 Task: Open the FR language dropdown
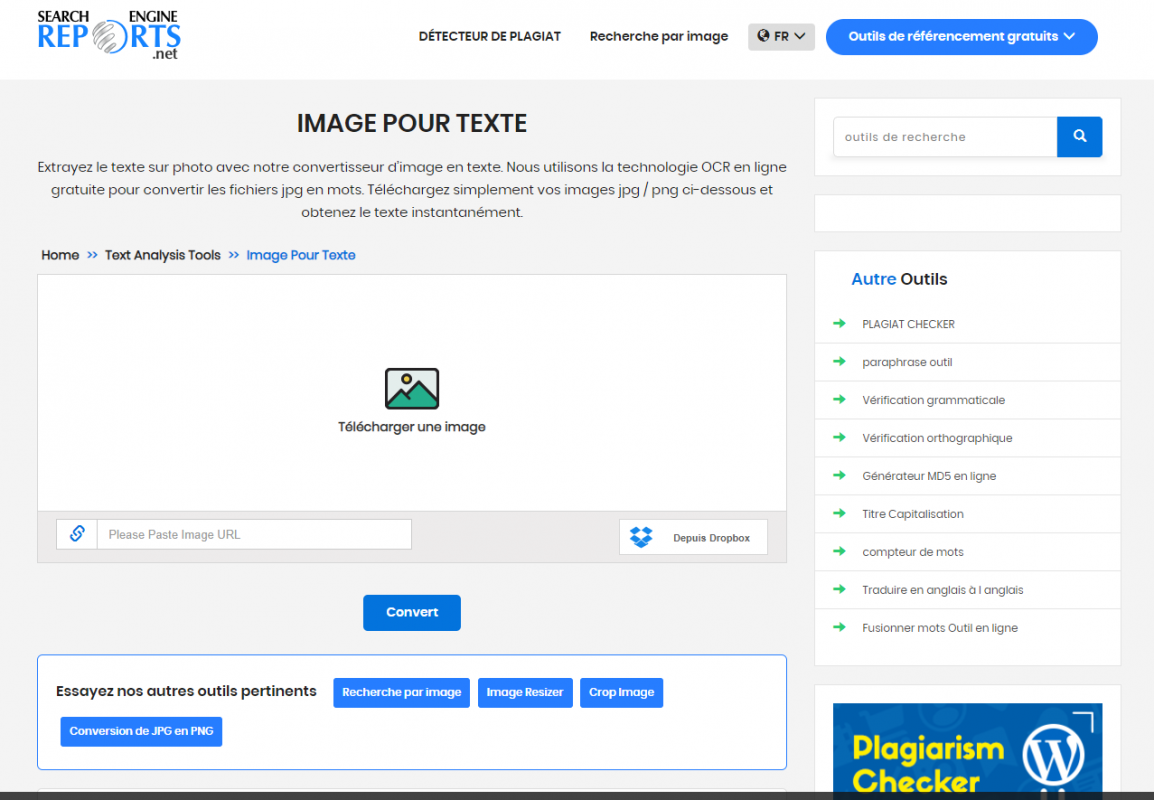[781, 36]
